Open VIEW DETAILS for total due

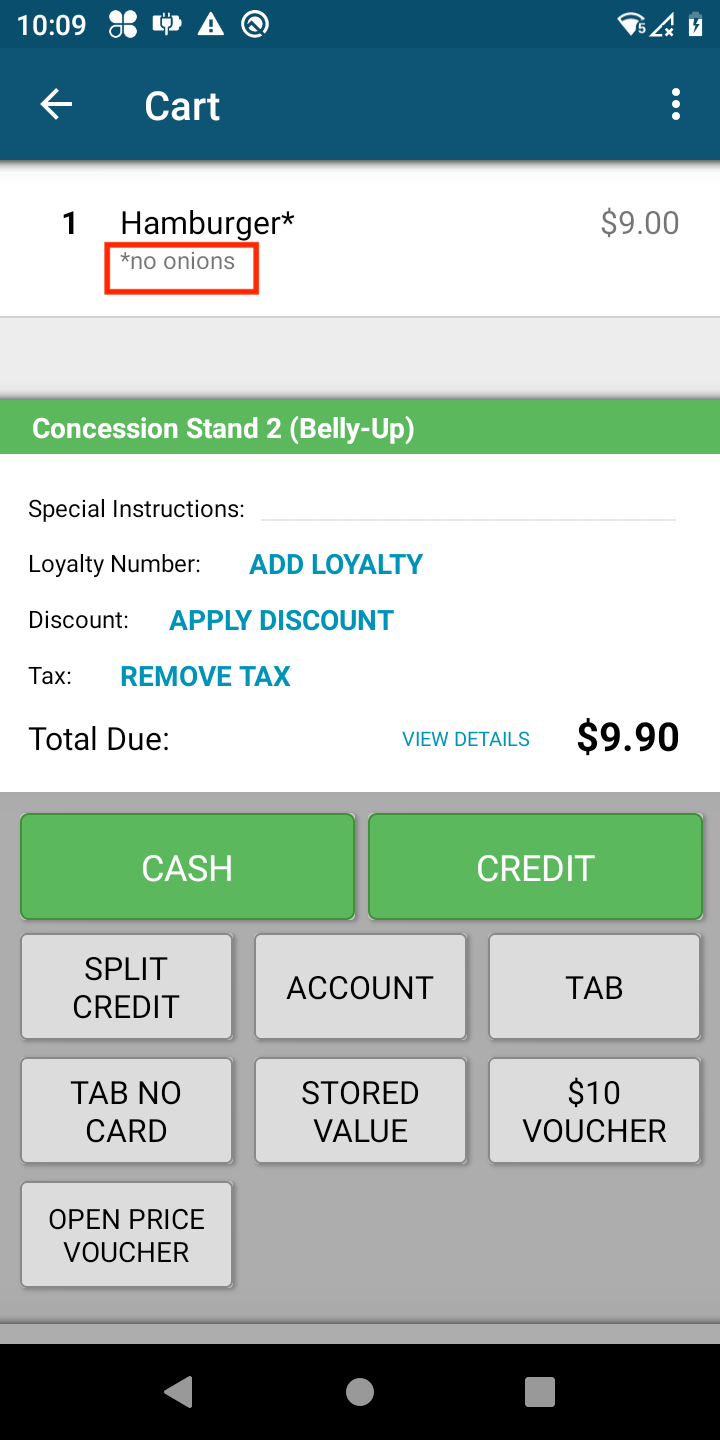click(466, 739)
